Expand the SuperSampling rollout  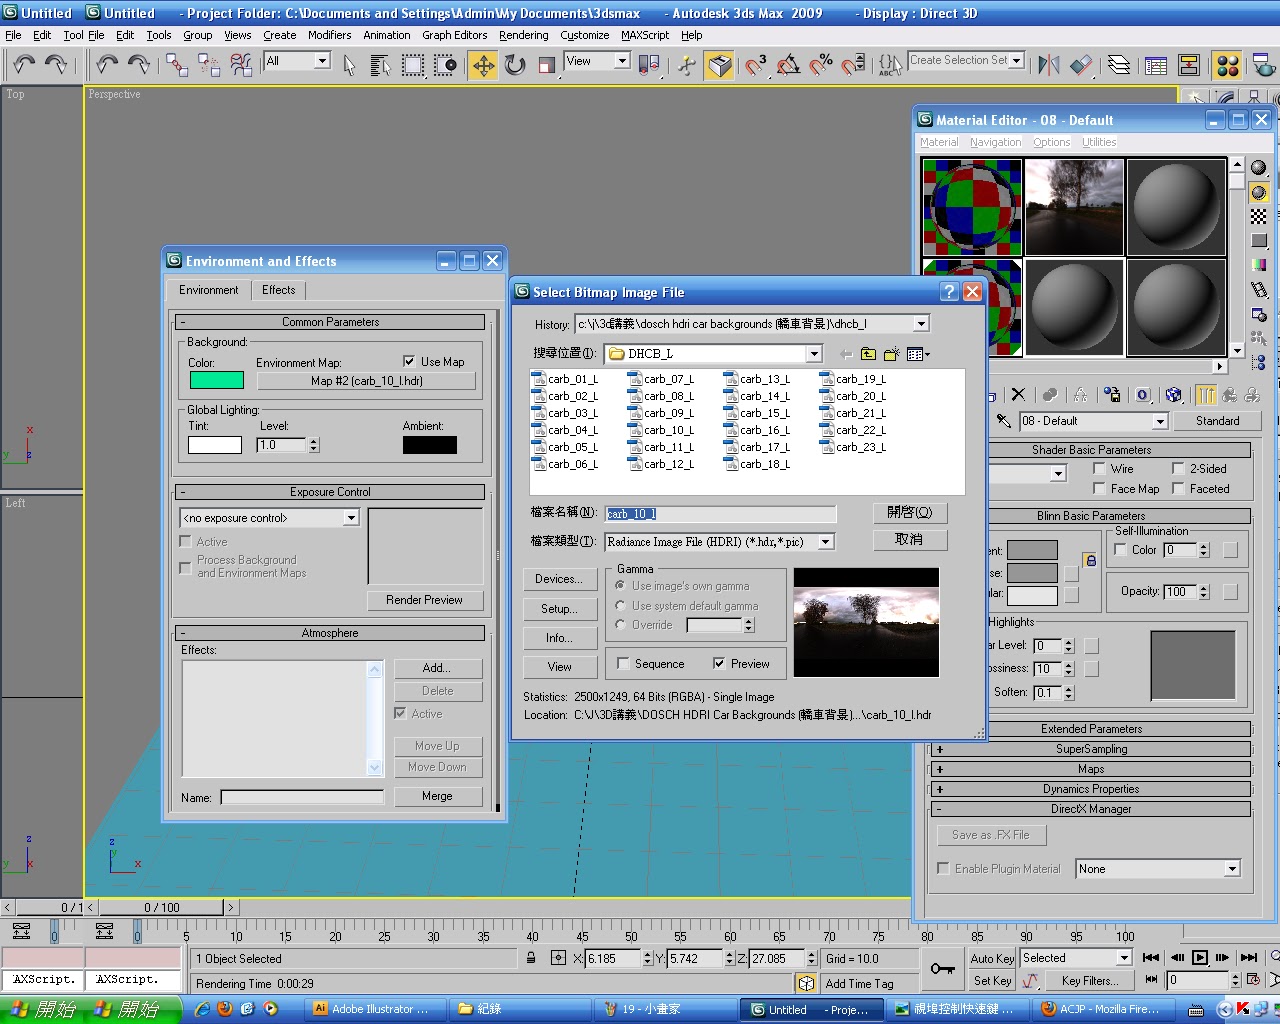(1090, 749)
